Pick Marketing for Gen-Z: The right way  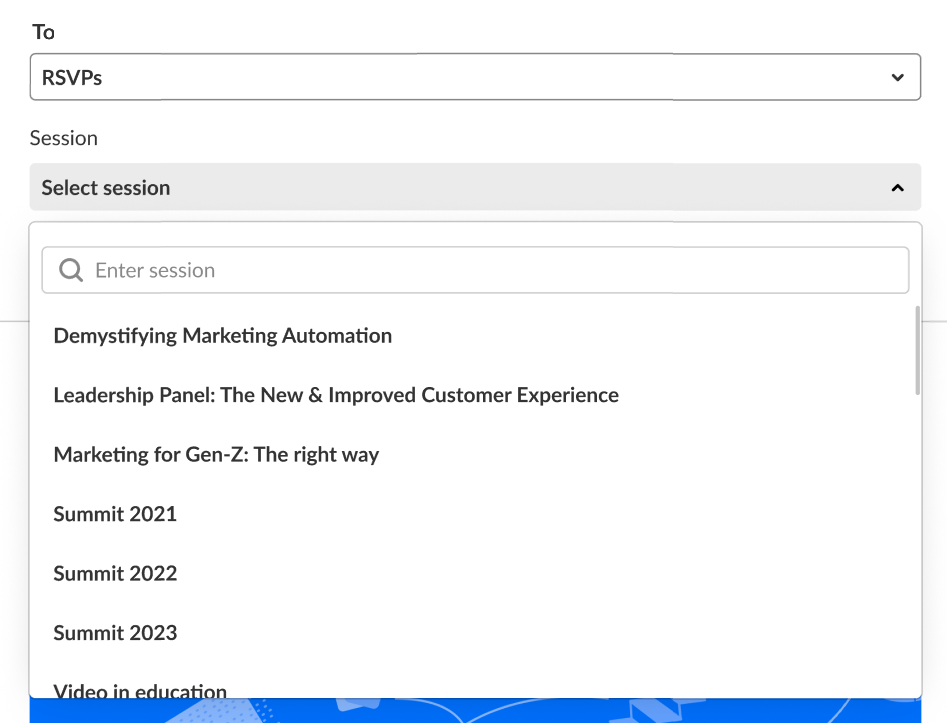[216, 455]
